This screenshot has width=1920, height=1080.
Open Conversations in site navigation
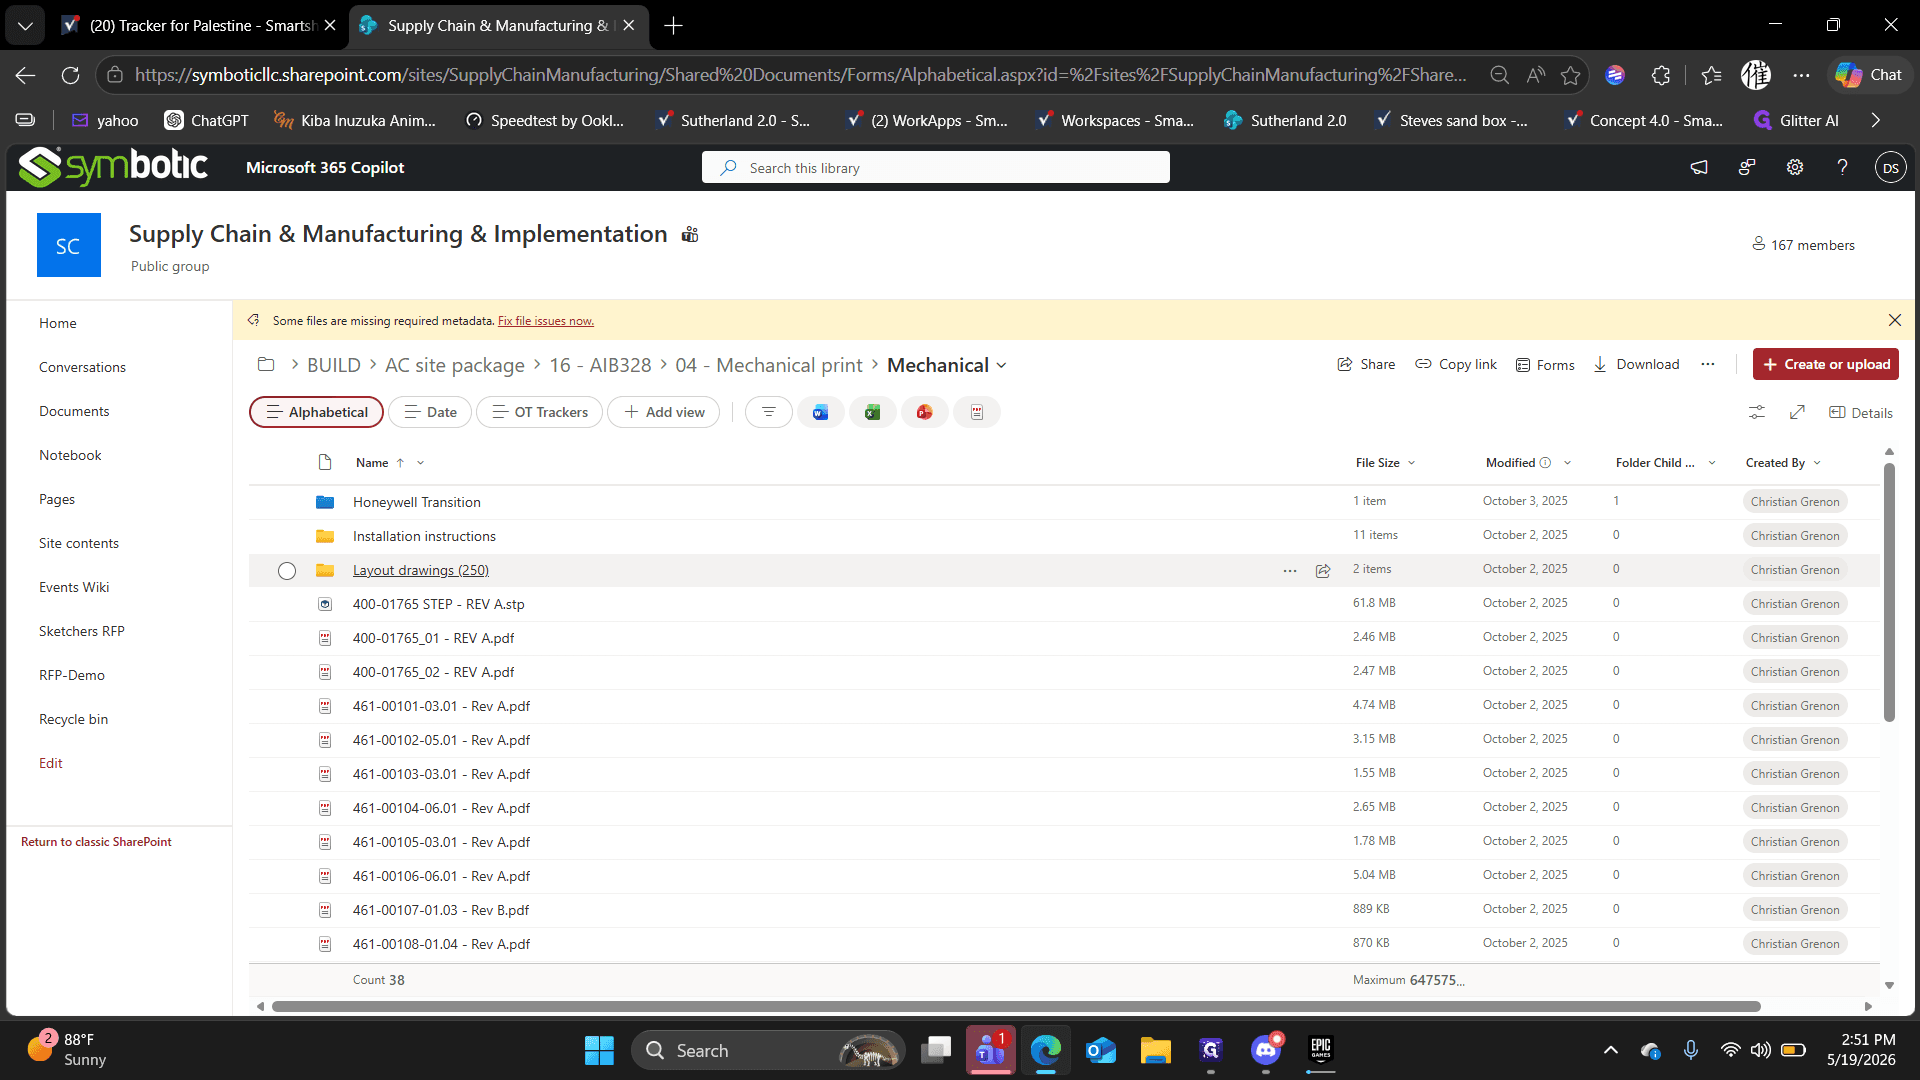[82, 367]
